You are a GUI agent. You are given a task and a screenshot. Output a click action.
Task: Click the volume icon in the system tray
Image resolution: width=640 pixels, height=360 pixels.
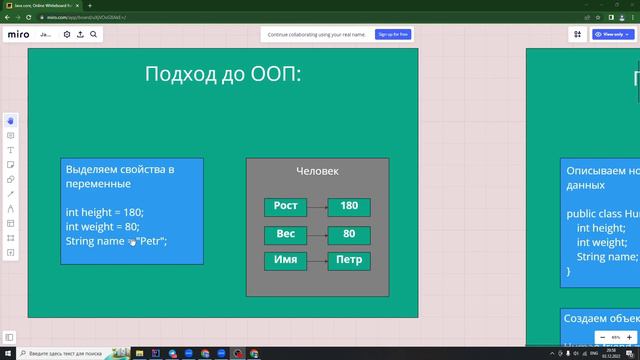tap(576, 353)
